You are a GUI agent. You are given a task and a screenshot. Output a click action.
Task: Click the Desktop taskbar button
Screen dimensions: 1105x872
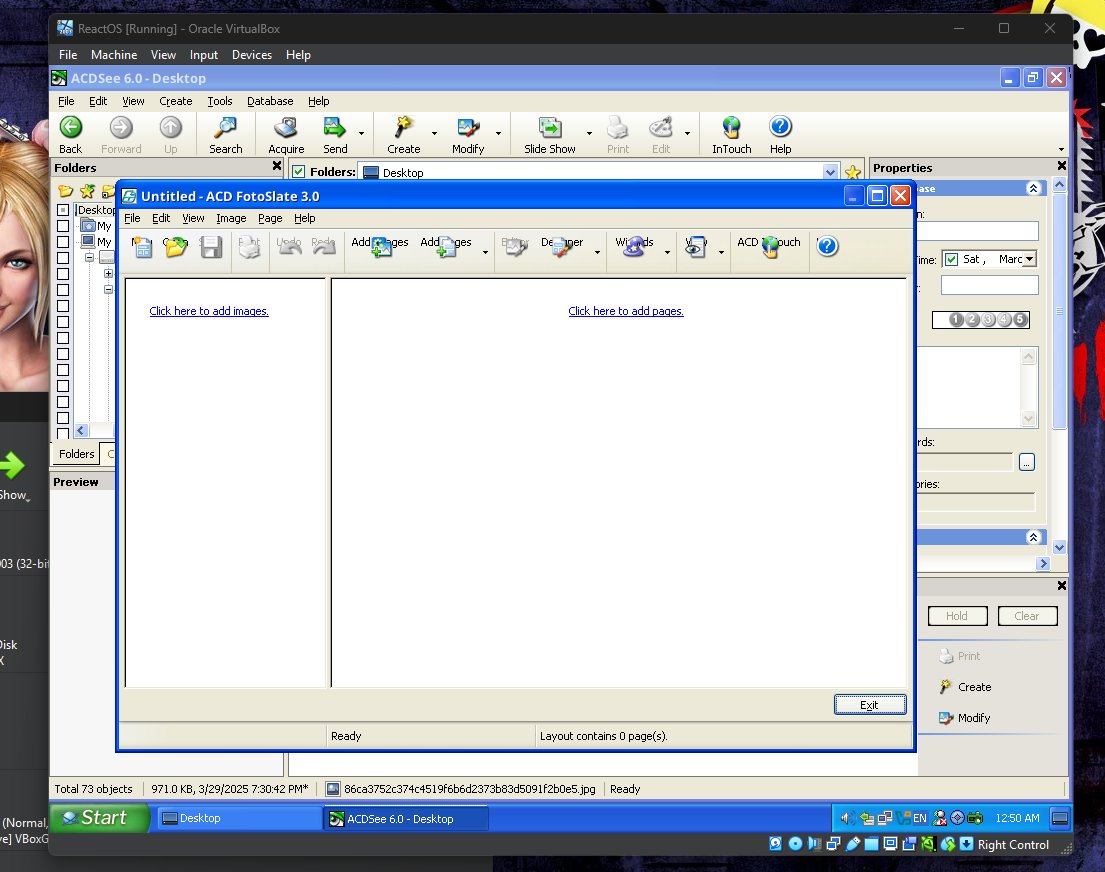(238, 818)
